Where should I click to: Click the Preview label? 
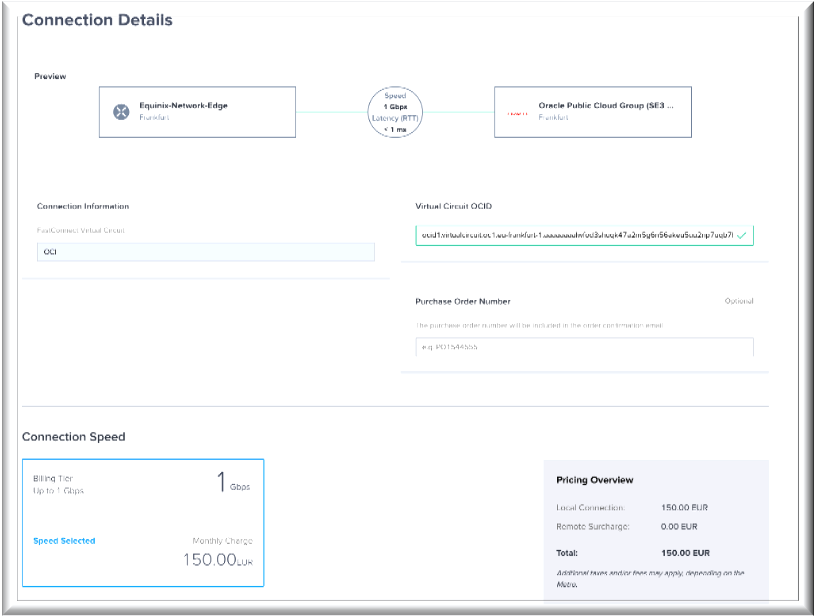pyautogui.click(x=50, y=76)
